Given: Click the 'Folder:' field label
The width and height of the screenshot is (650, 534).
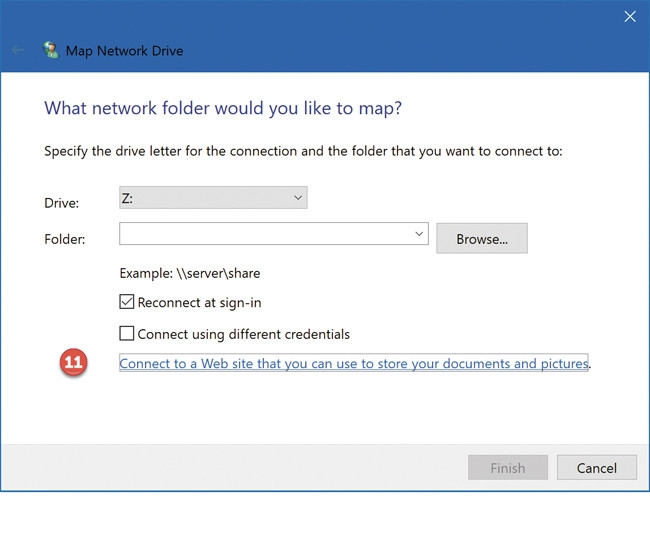Looking at the screenshot, I should pos(65,239).
